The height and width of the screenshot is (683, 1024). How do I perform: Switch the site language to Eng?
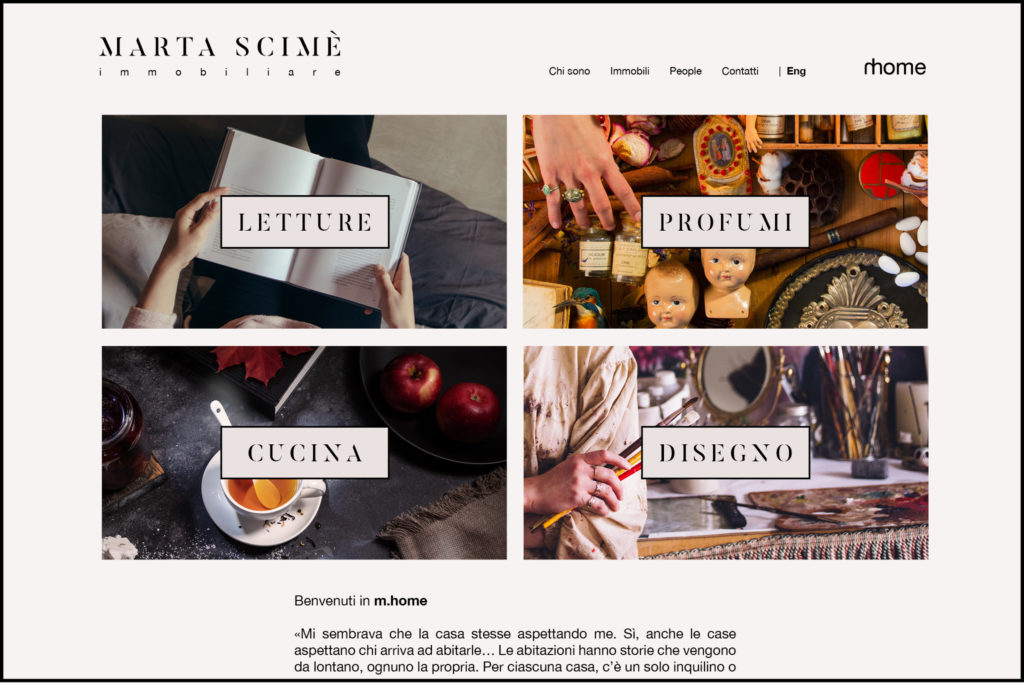(796, 71)
